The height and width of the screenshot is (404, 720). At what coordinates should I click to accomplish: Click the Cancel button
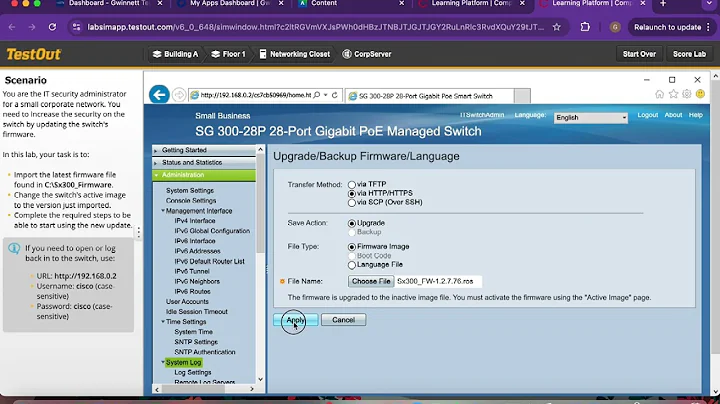343,320
